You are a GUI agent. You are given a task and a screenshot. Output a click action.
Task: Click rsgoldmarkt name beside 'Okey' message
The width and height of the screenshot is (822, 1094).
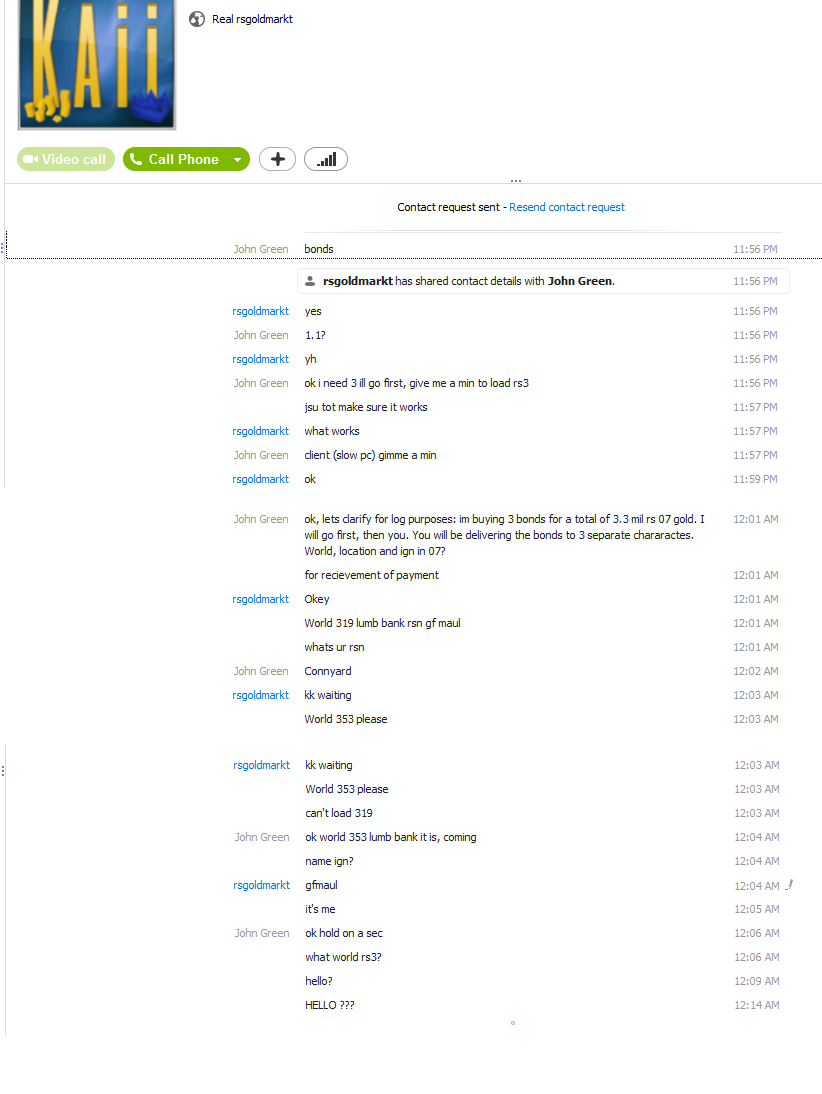(260, 599)
